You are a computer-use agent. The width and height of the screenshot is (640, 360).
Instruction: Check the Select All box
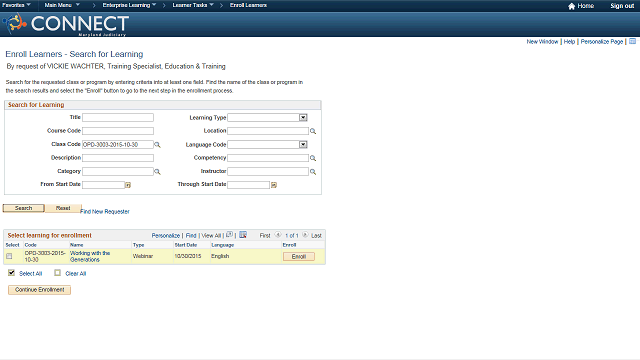(x=11, y=273)
